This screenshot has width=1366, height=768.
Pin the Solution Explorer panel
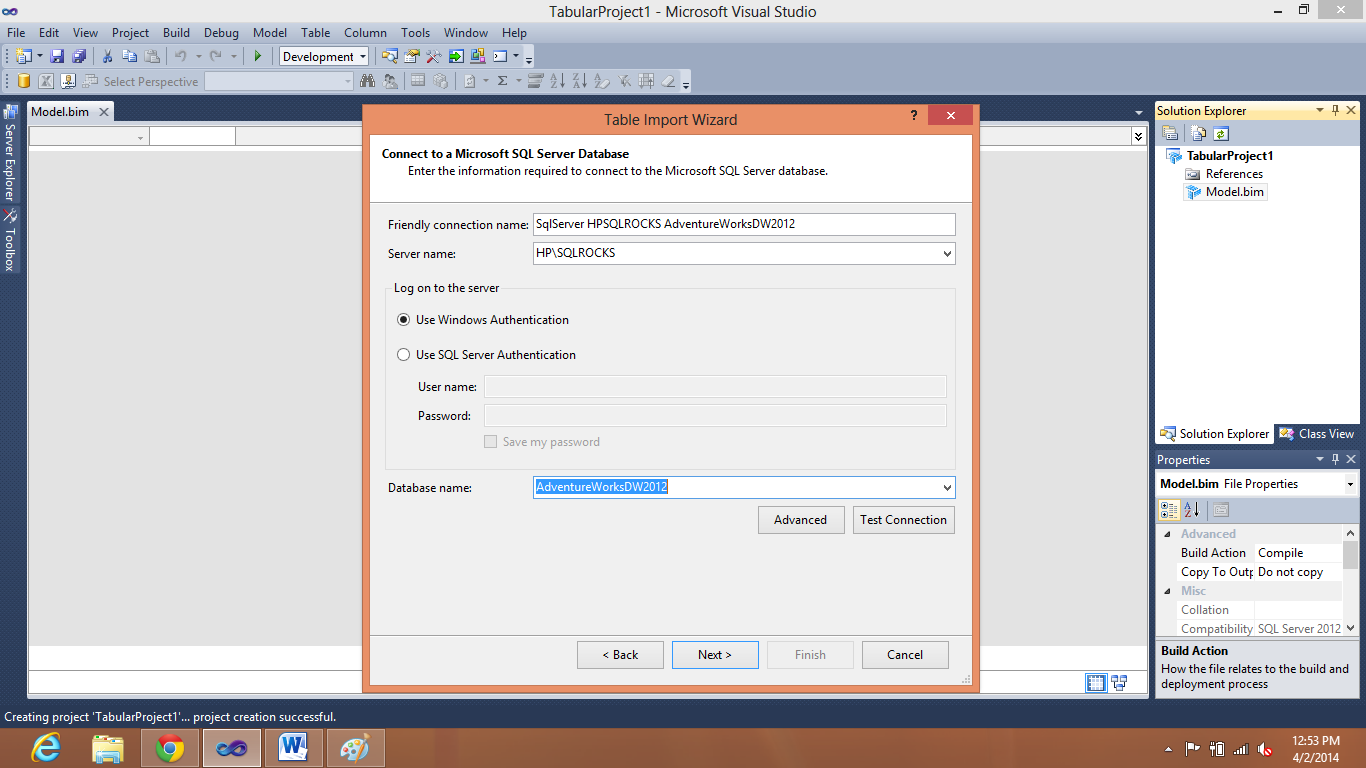(1335, 110)
